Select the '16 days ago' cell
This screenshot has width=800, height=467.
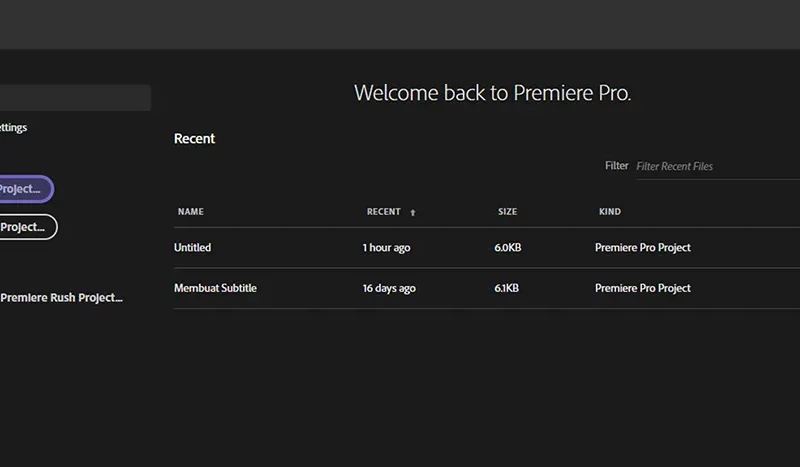coord(389,289)
